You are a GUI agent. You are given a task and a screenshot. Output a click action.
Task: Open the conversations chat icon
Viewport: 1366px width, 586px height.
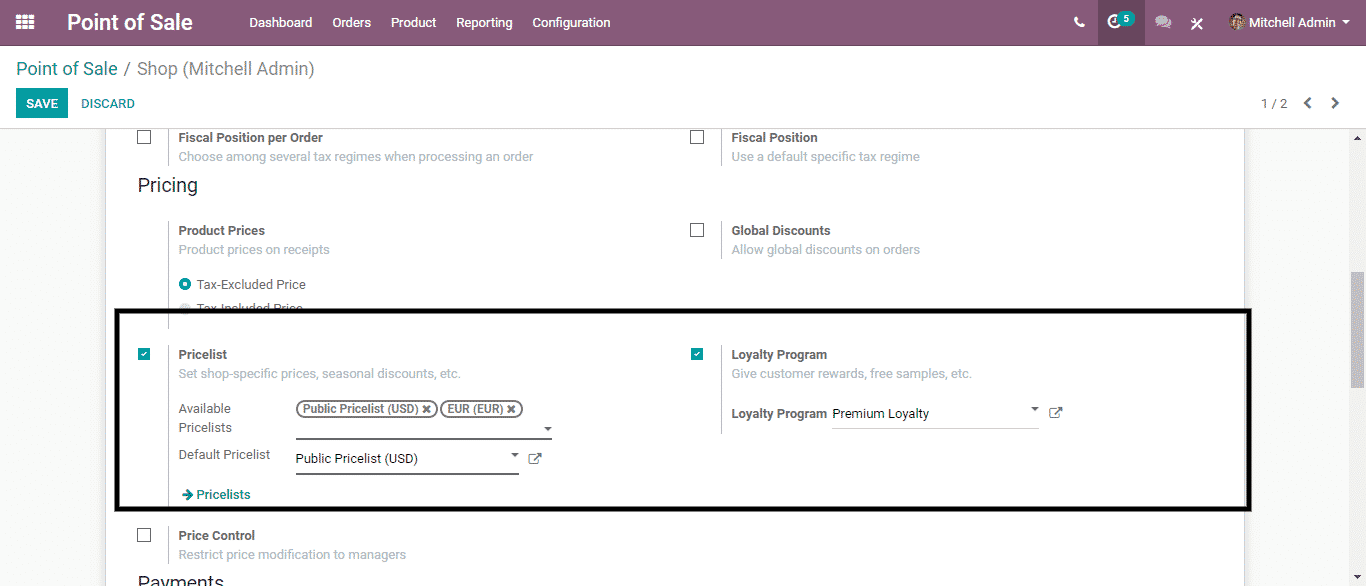1162,22
